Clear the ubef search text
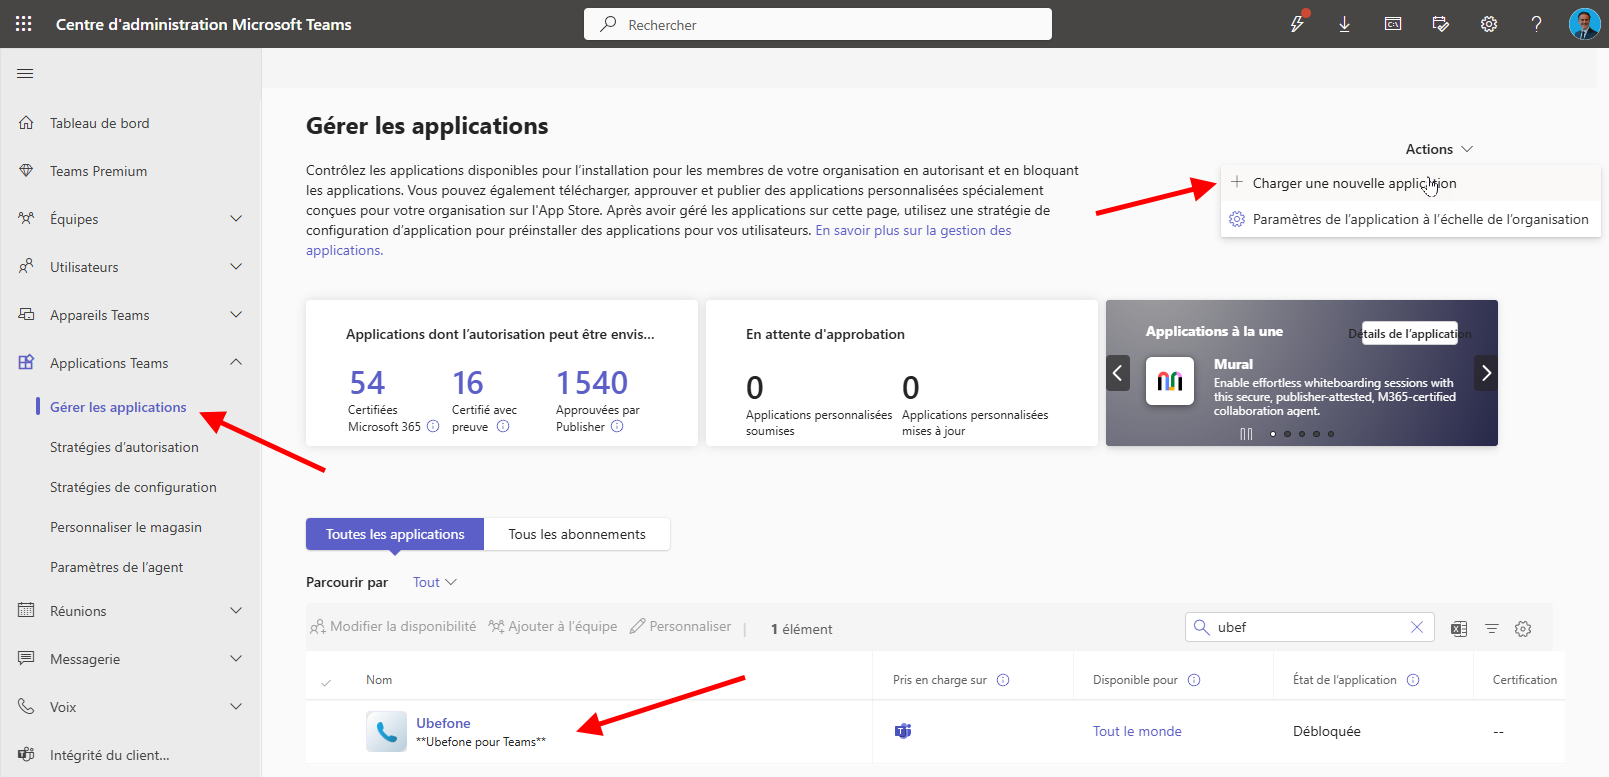The height and width of the screenshot is (777, 1609). (x=1417, y=627)
